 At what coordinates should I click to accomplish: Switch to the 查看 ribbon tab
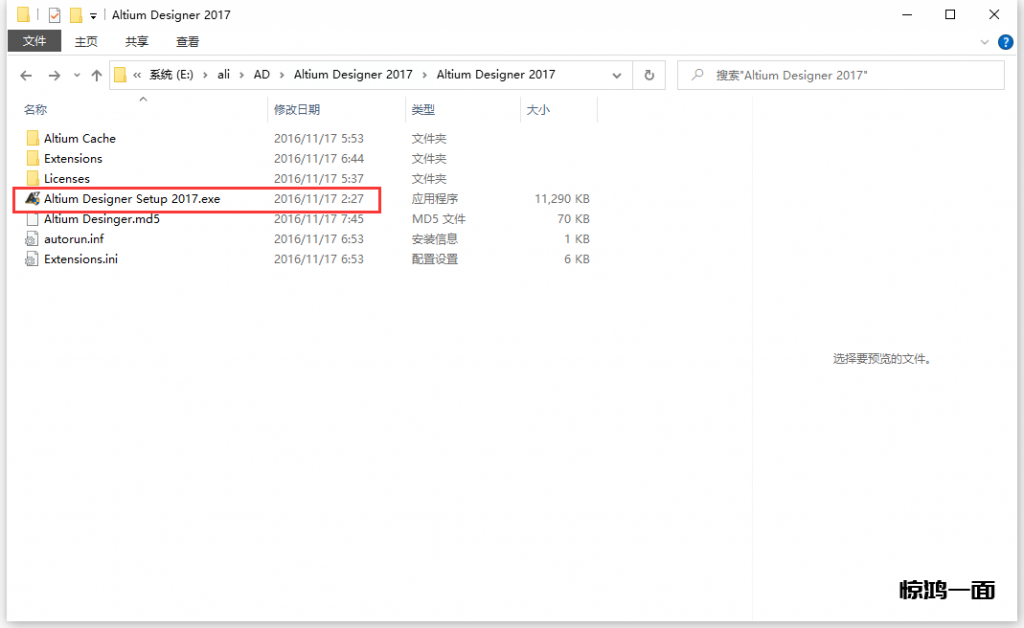187,41
